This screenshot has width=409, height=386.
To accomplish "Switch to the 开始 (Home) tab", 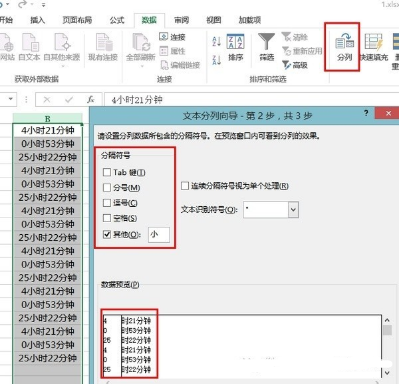I will 6,20.
